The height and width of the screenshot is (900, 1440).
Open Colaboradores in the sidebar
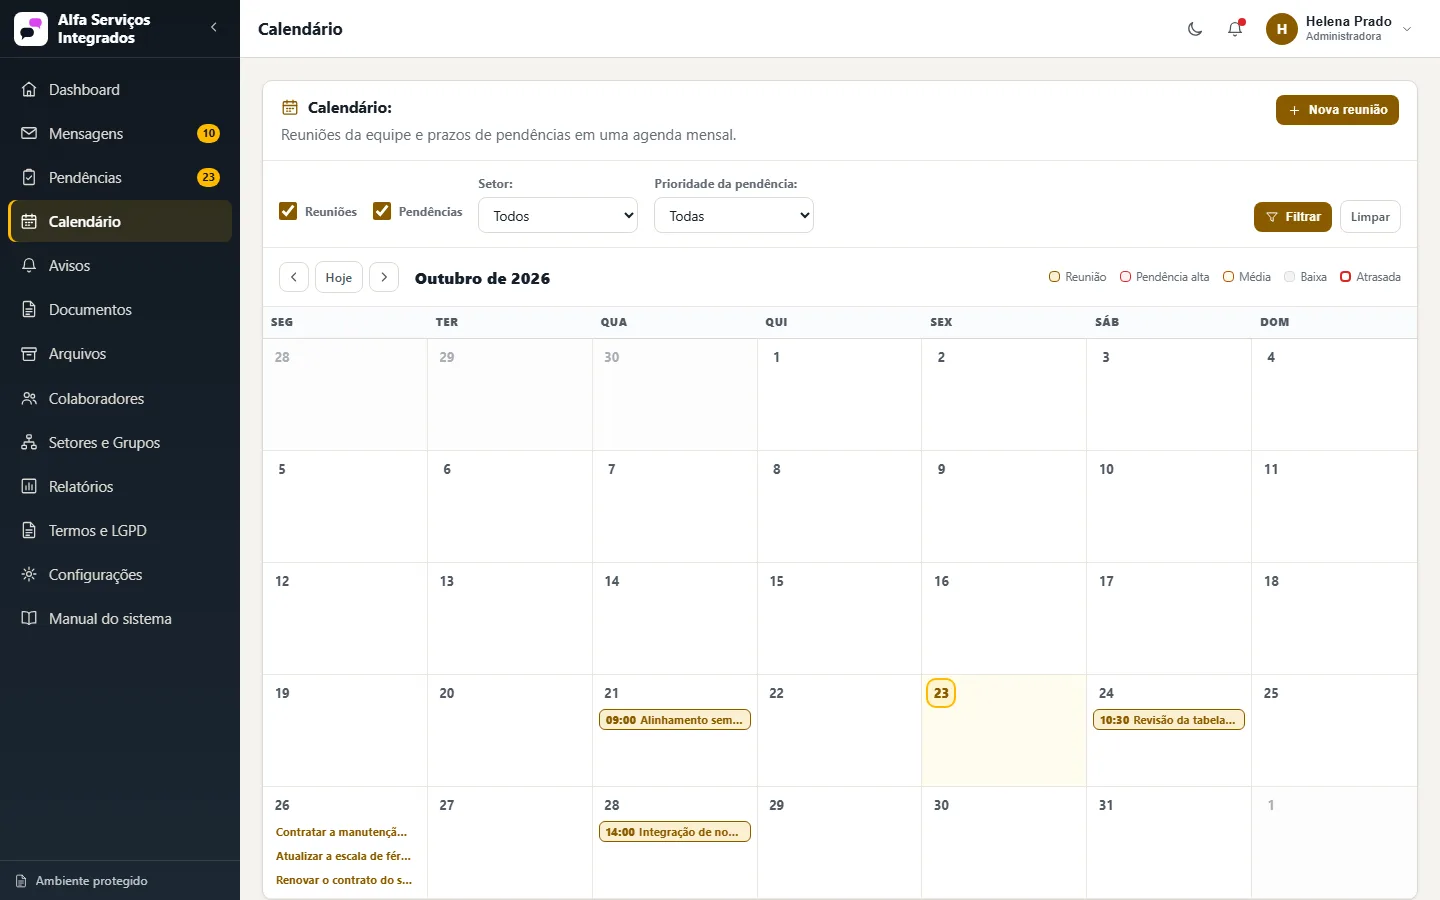pos(120,399)
